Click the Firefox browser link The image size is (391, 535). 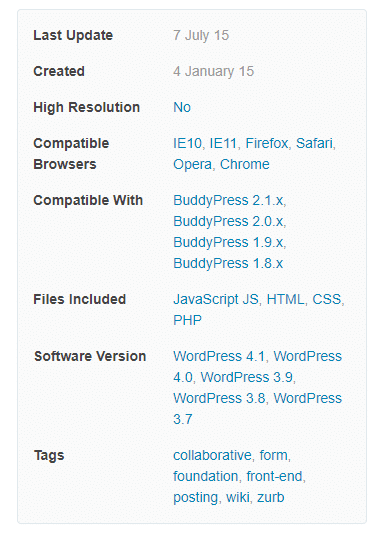tap(267, 143)
